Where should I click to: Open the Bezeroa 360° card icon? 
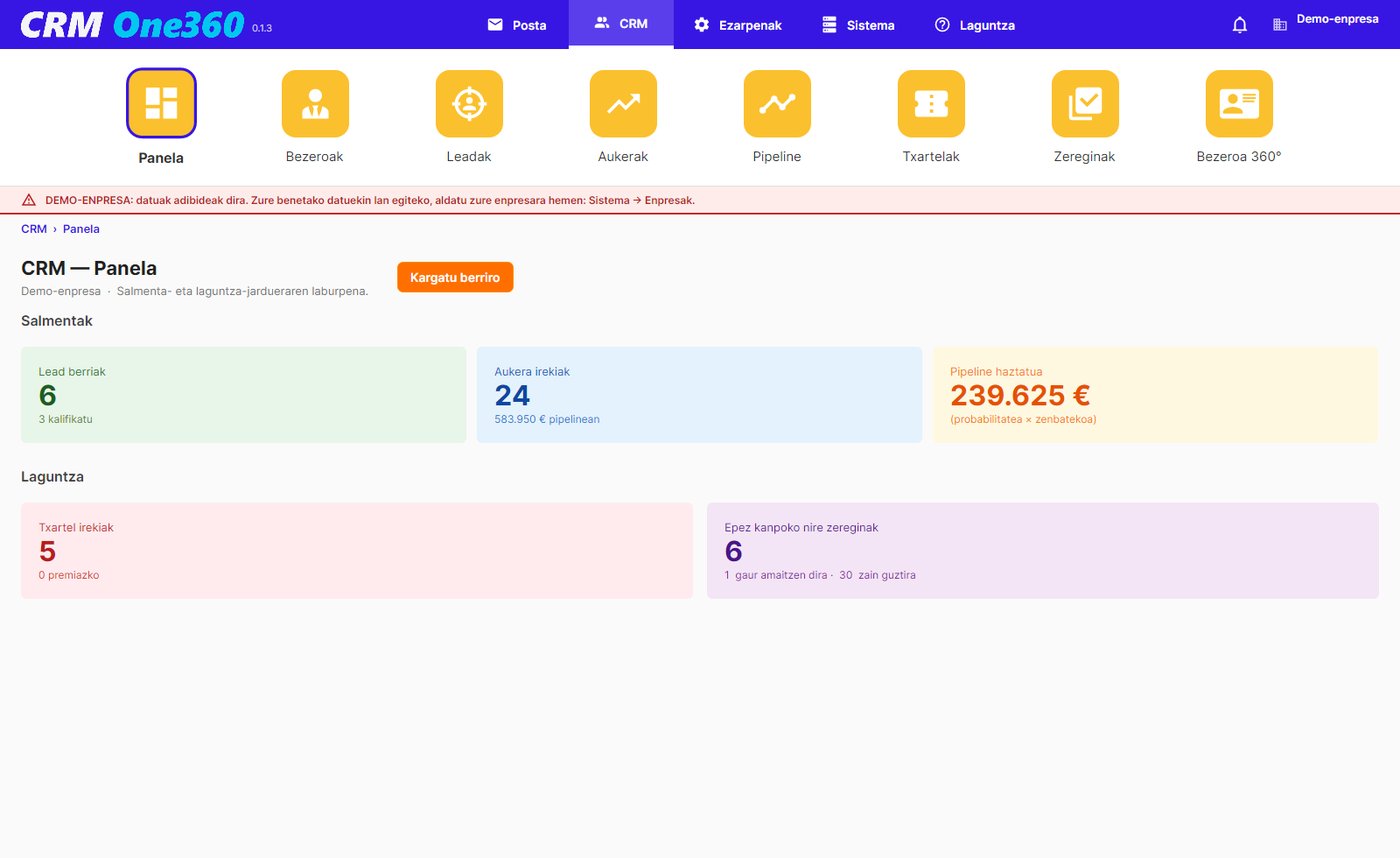[1239, 103]
